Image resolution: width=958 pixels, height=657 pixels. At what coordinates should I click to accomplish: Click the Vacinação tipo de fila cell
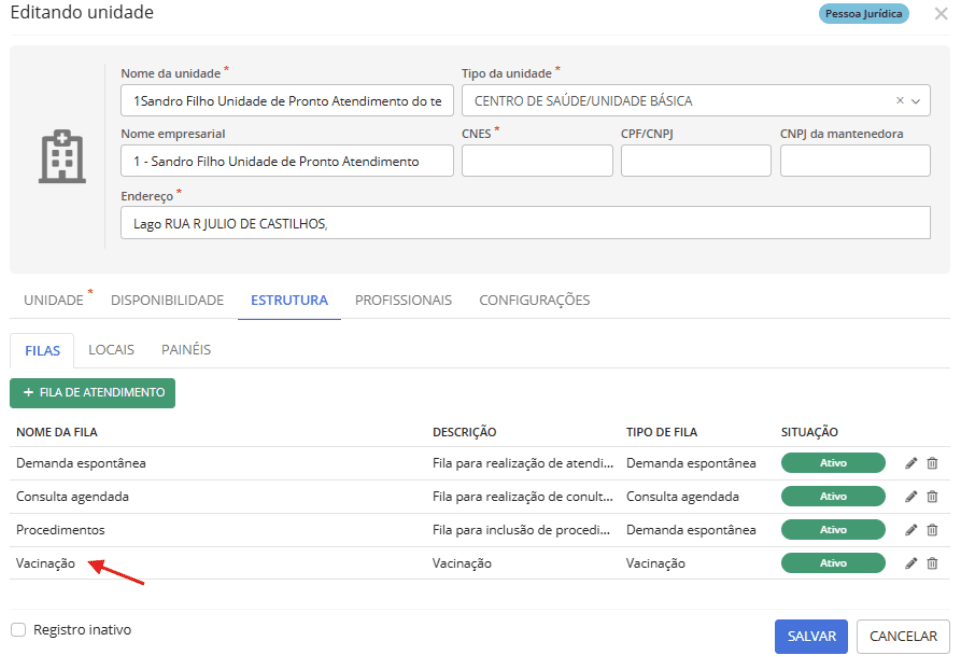[656, 563]
